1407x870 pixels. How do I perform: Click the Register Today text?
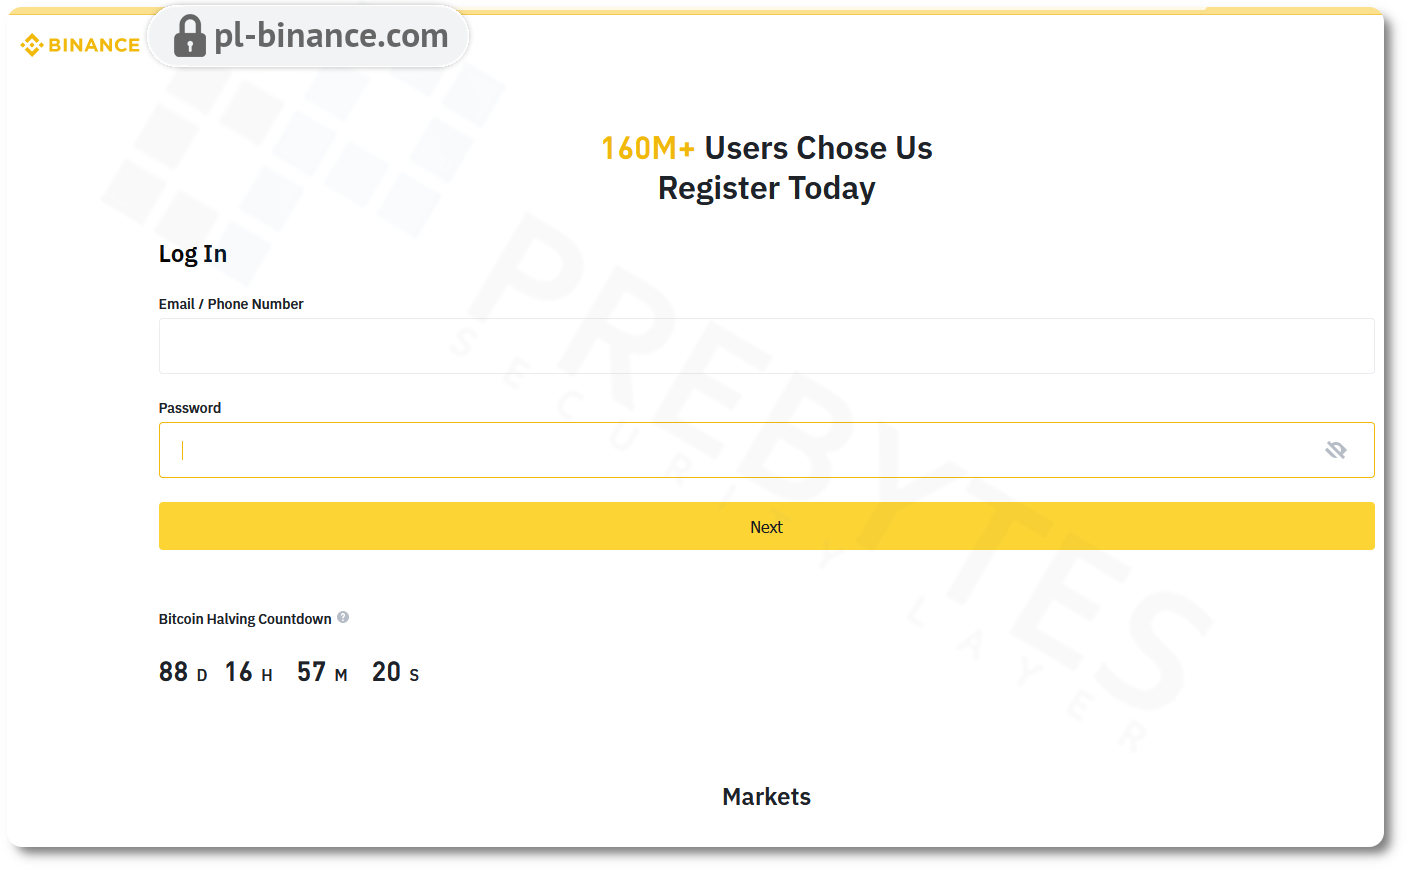click(x=767, y=188)
